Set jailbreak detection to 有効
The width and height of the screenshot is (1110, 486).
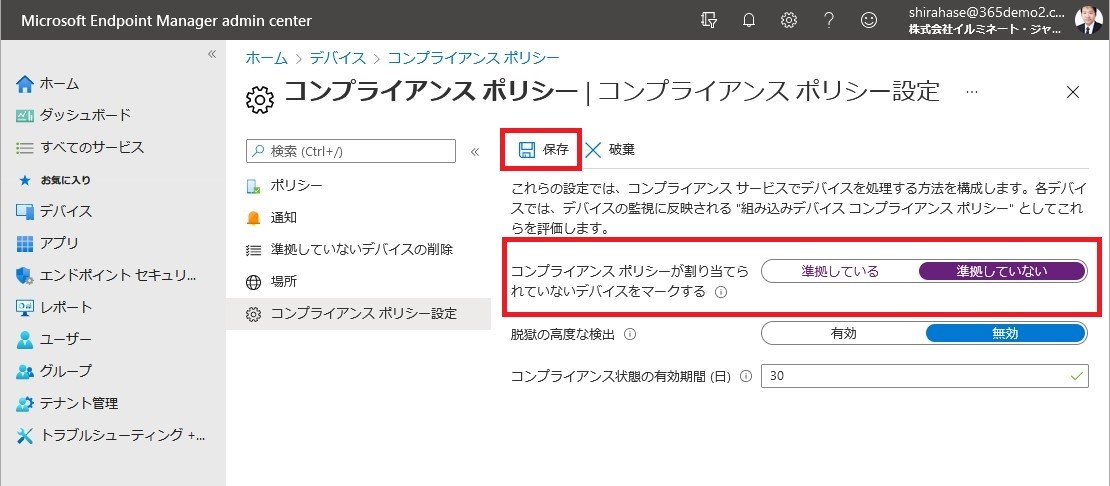pos(844,334)
